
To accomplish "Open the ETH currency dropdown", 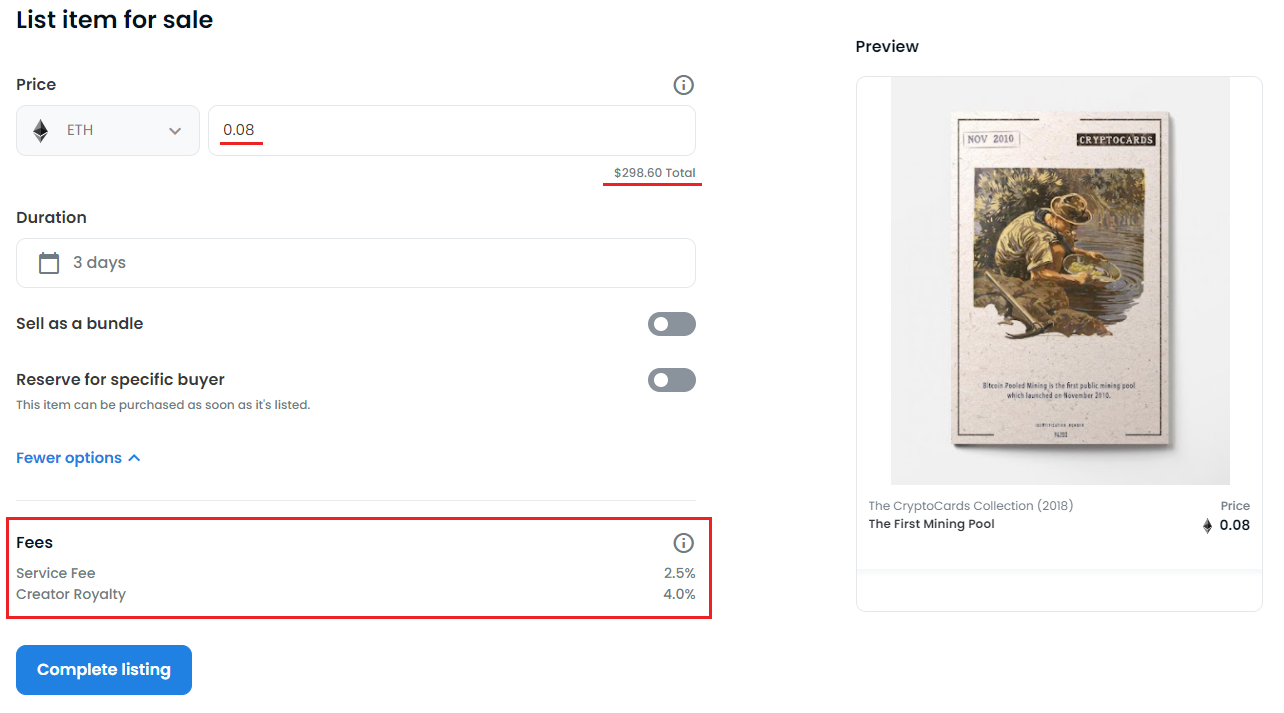I will click(x=107, y=130).
